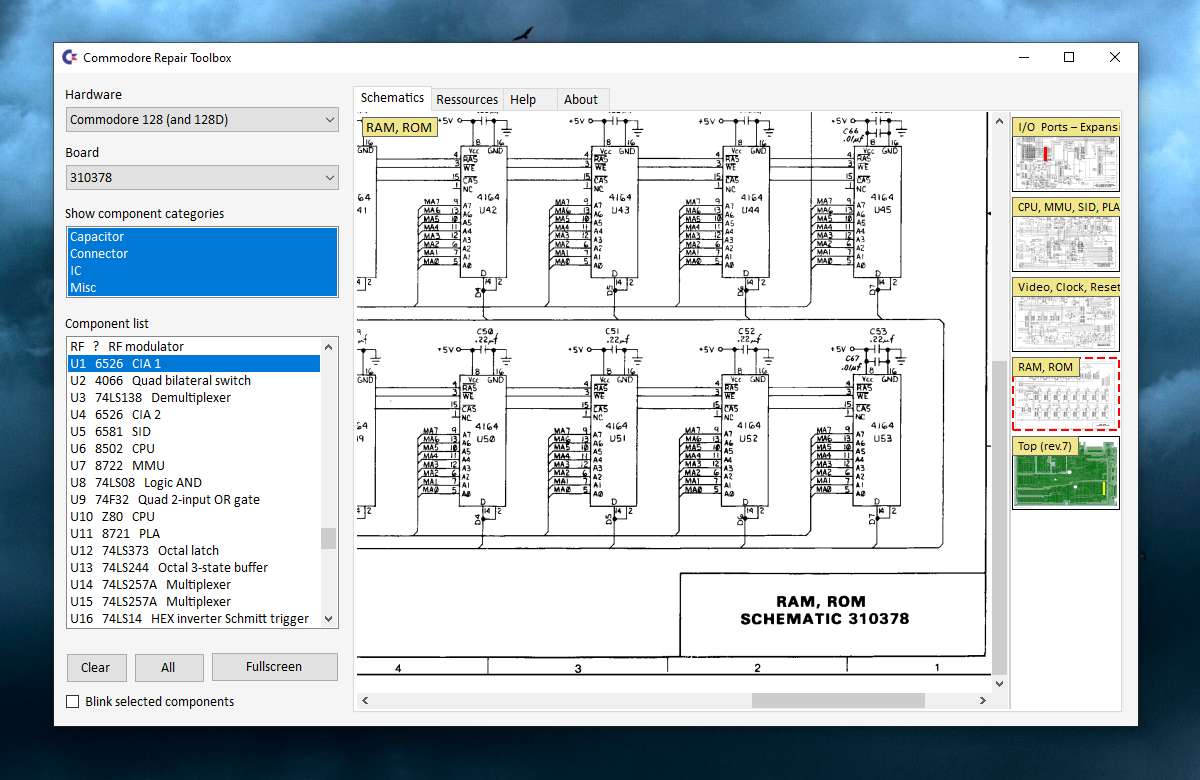Select U1 6526 CIA 1 component
This screenshot has width=1200, height=780.
coord(194,364)
